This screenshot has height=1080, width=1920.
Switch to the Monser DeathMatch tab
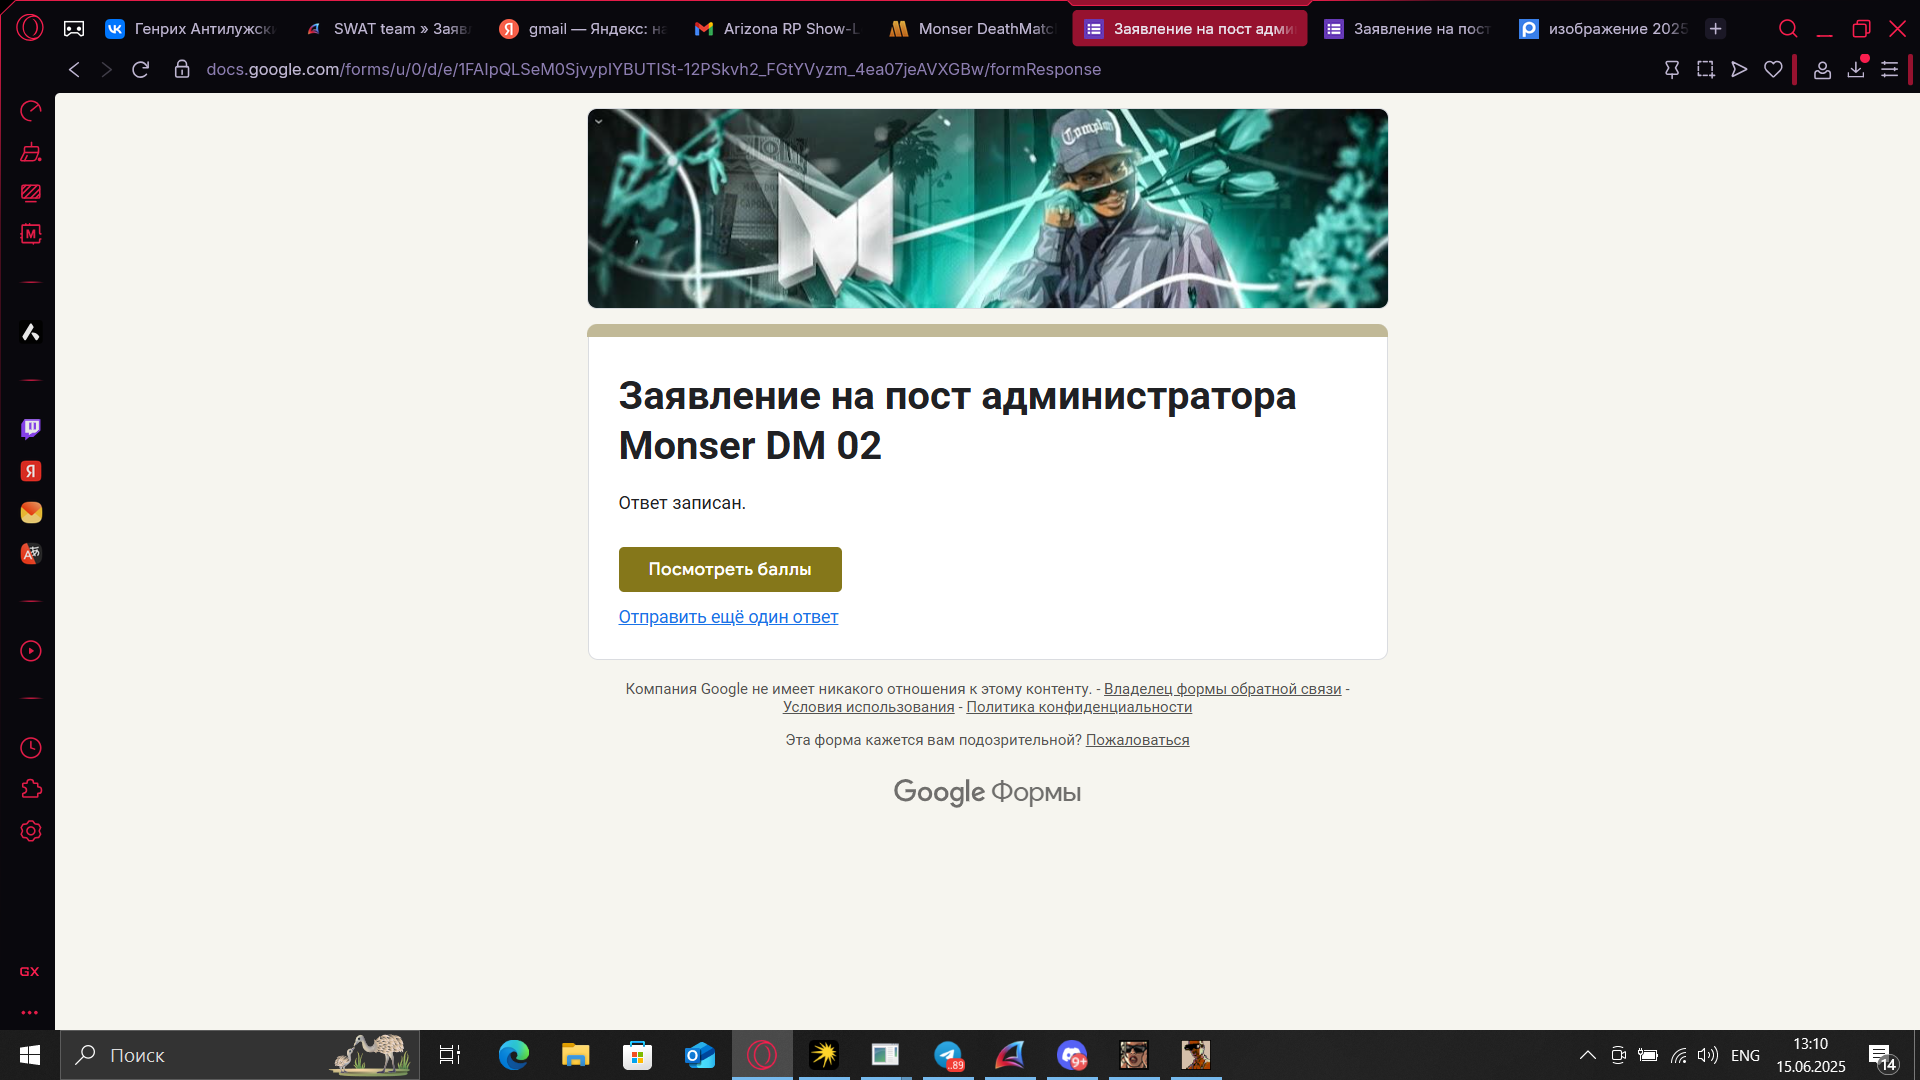click(975, 29)
